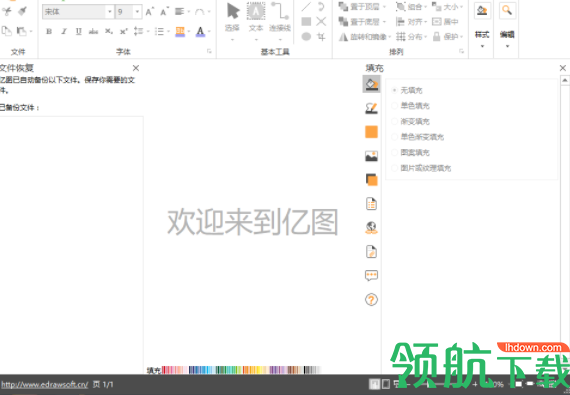Expand the 对齐 align dropdown
Viewport: 570px width, 395px height.
click(x=425, y=22)
